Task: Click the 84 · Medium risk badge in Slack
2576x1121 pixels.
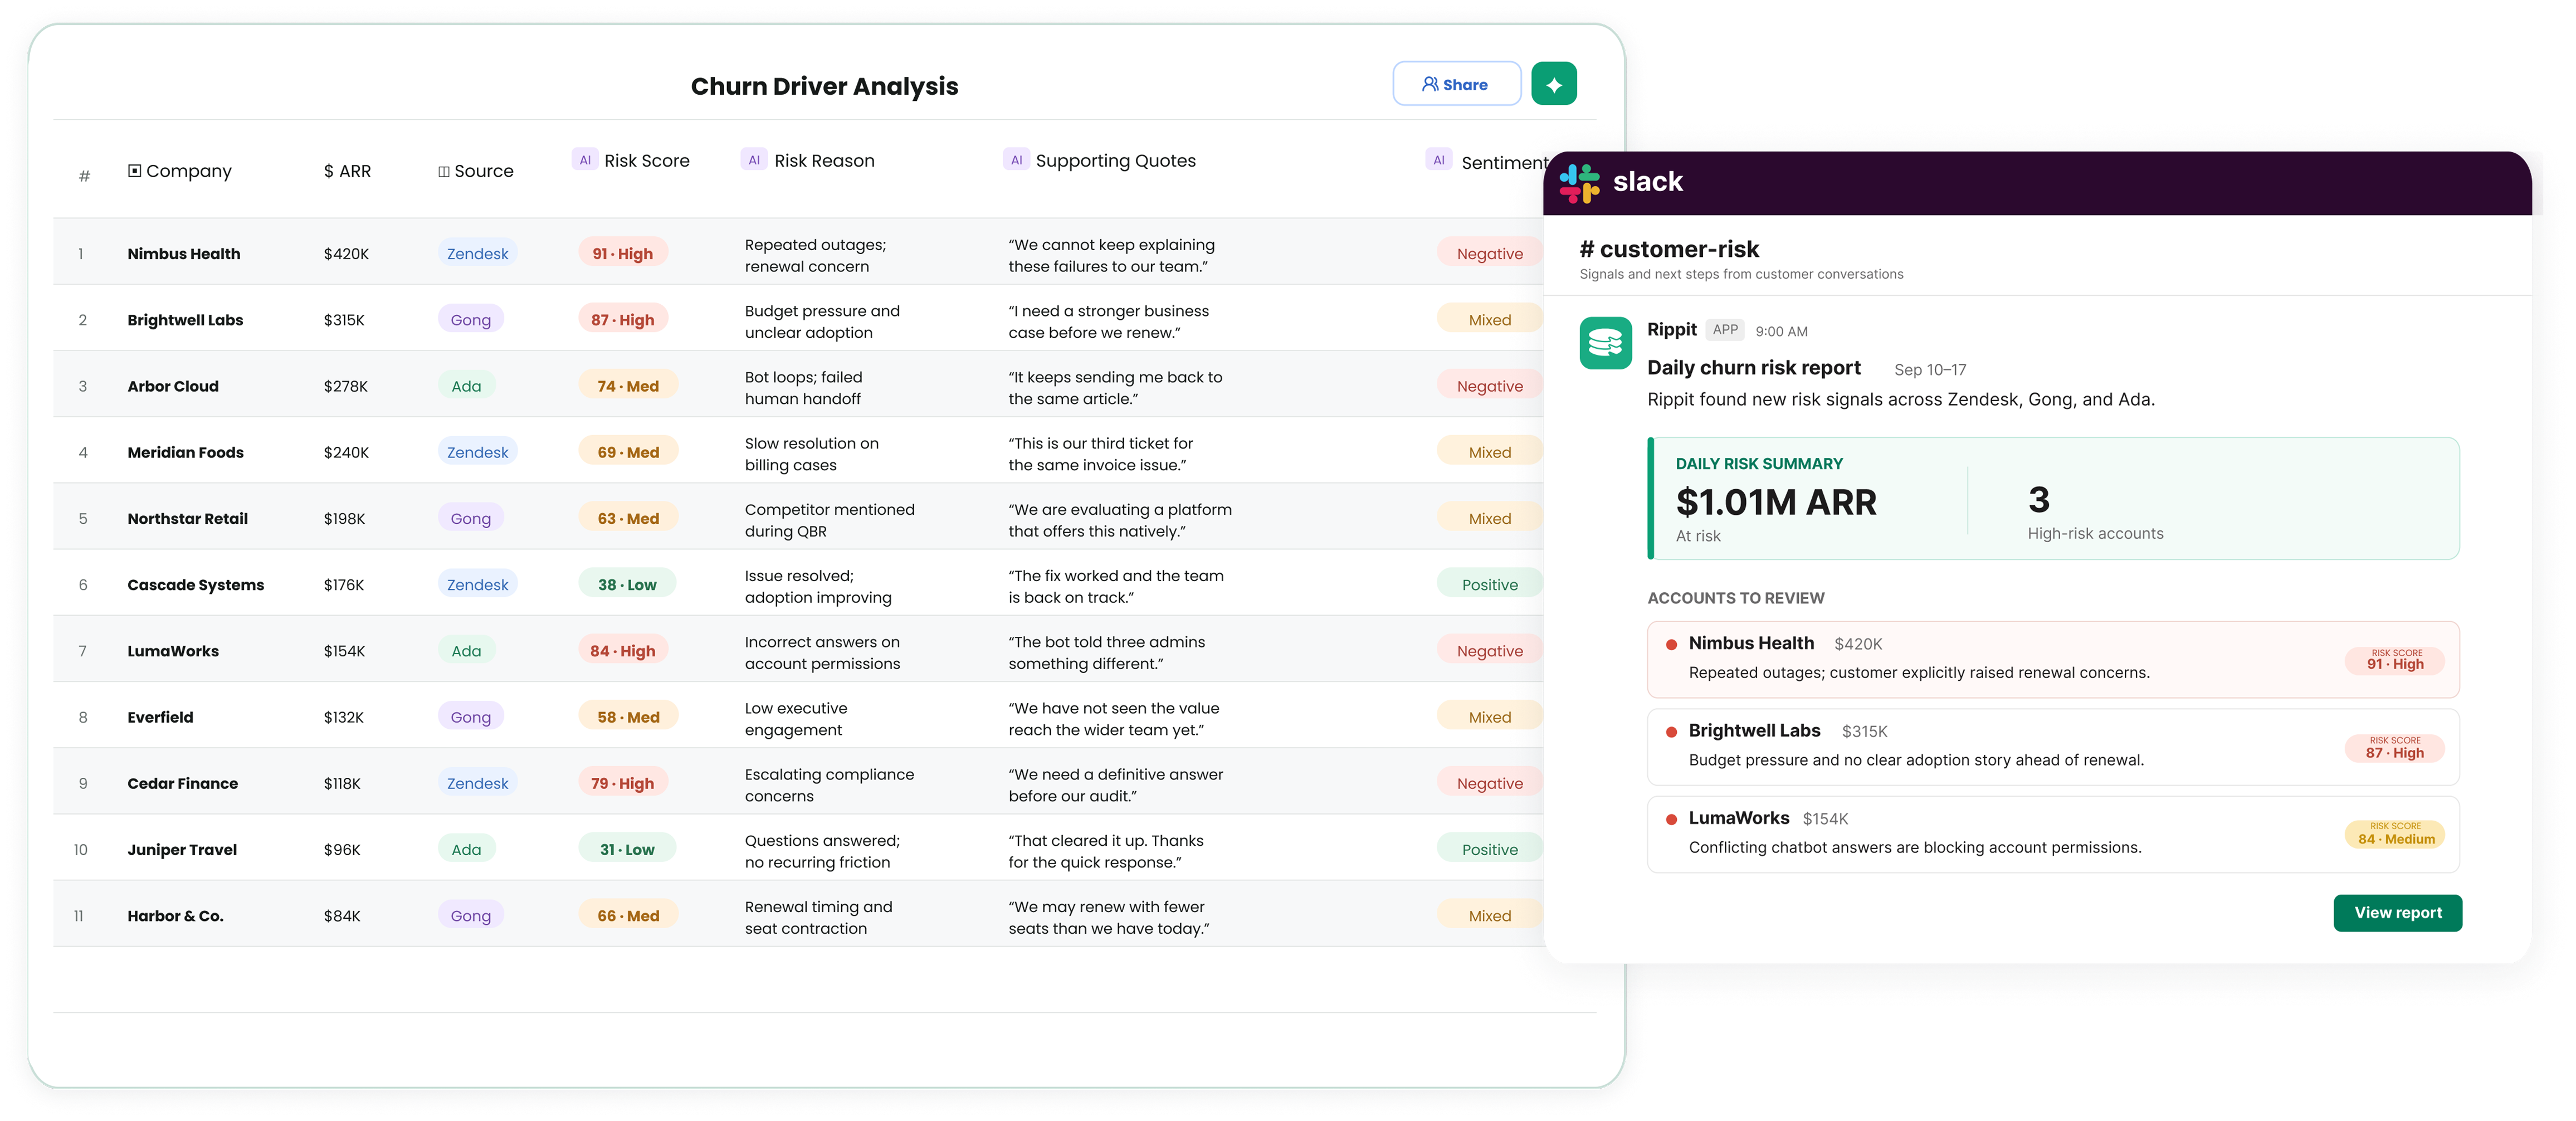Action: pos(2394,834)
